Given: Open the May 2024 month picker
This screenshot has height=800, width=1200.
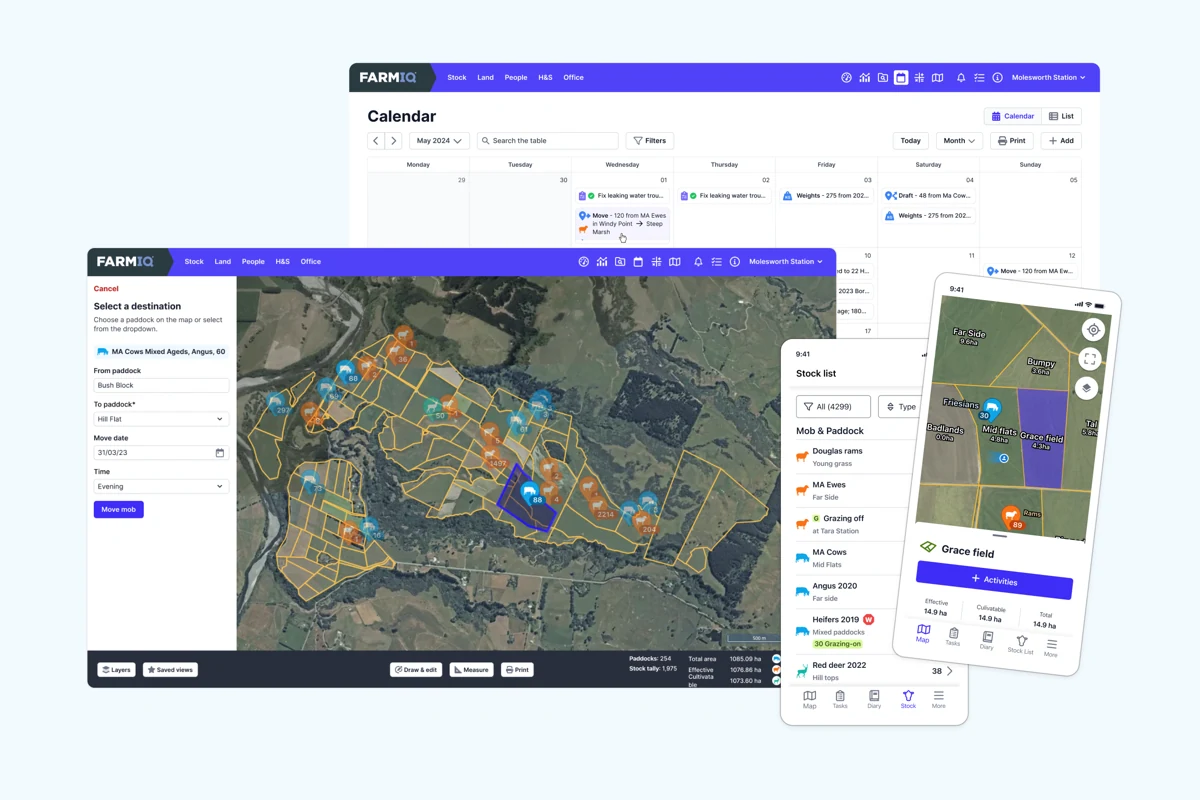Looking at the screenshot, I should point(439,141).
